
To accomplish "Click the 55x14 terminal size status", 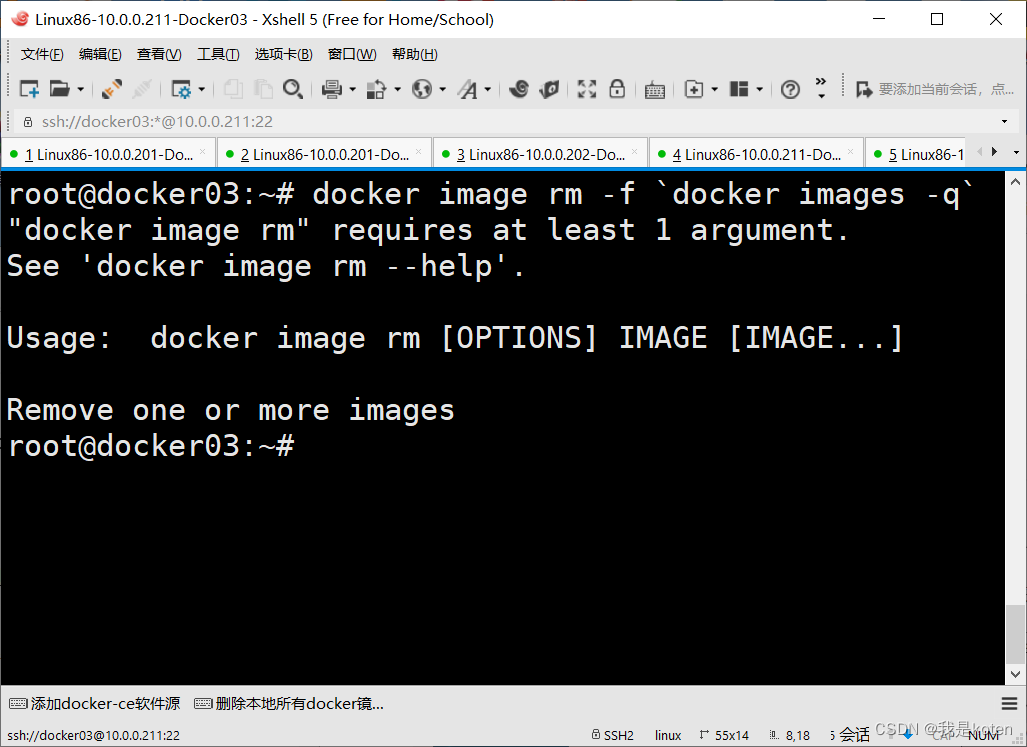I will [724, 735].
